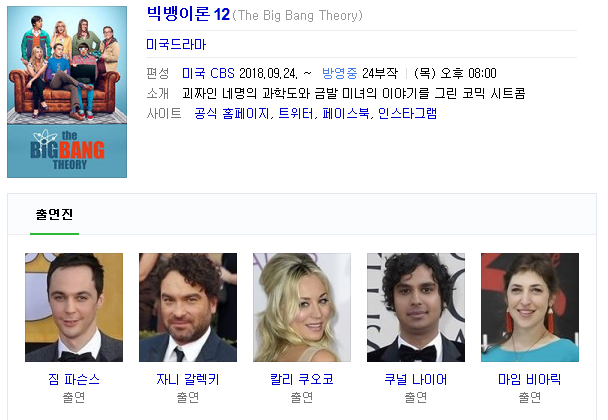Open the 빅뱅이론 12 title link
This screenshot has width=608, height=420.
[188, 14]
